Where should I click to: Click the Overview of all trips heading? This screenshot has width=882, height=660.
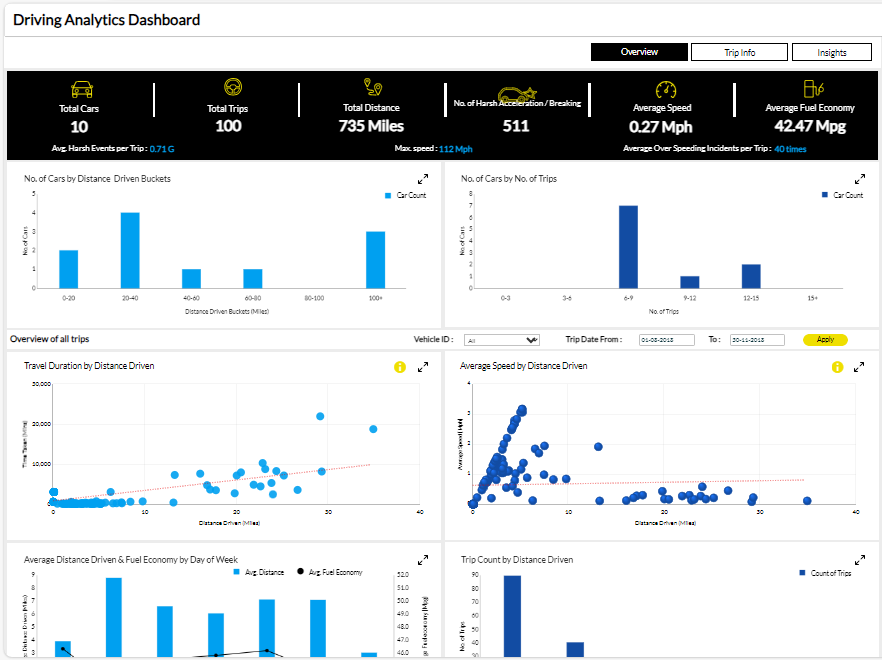point(50,339)
